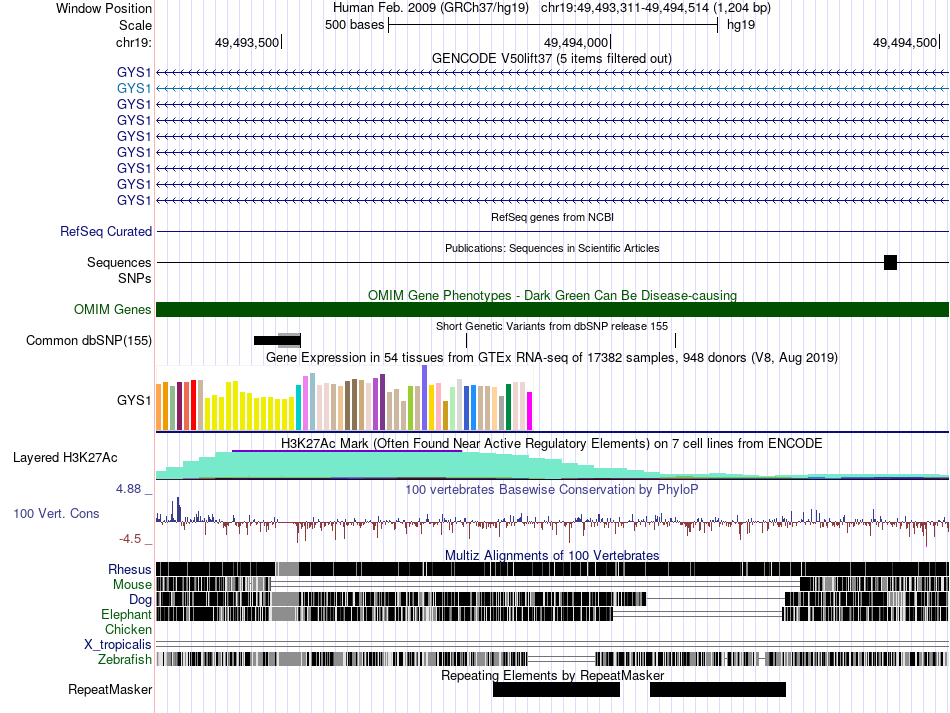Click the Rhesus alignment row label
Image resolution: width=950 pixels, height=713 pixels.
click(x=130, y=569)
